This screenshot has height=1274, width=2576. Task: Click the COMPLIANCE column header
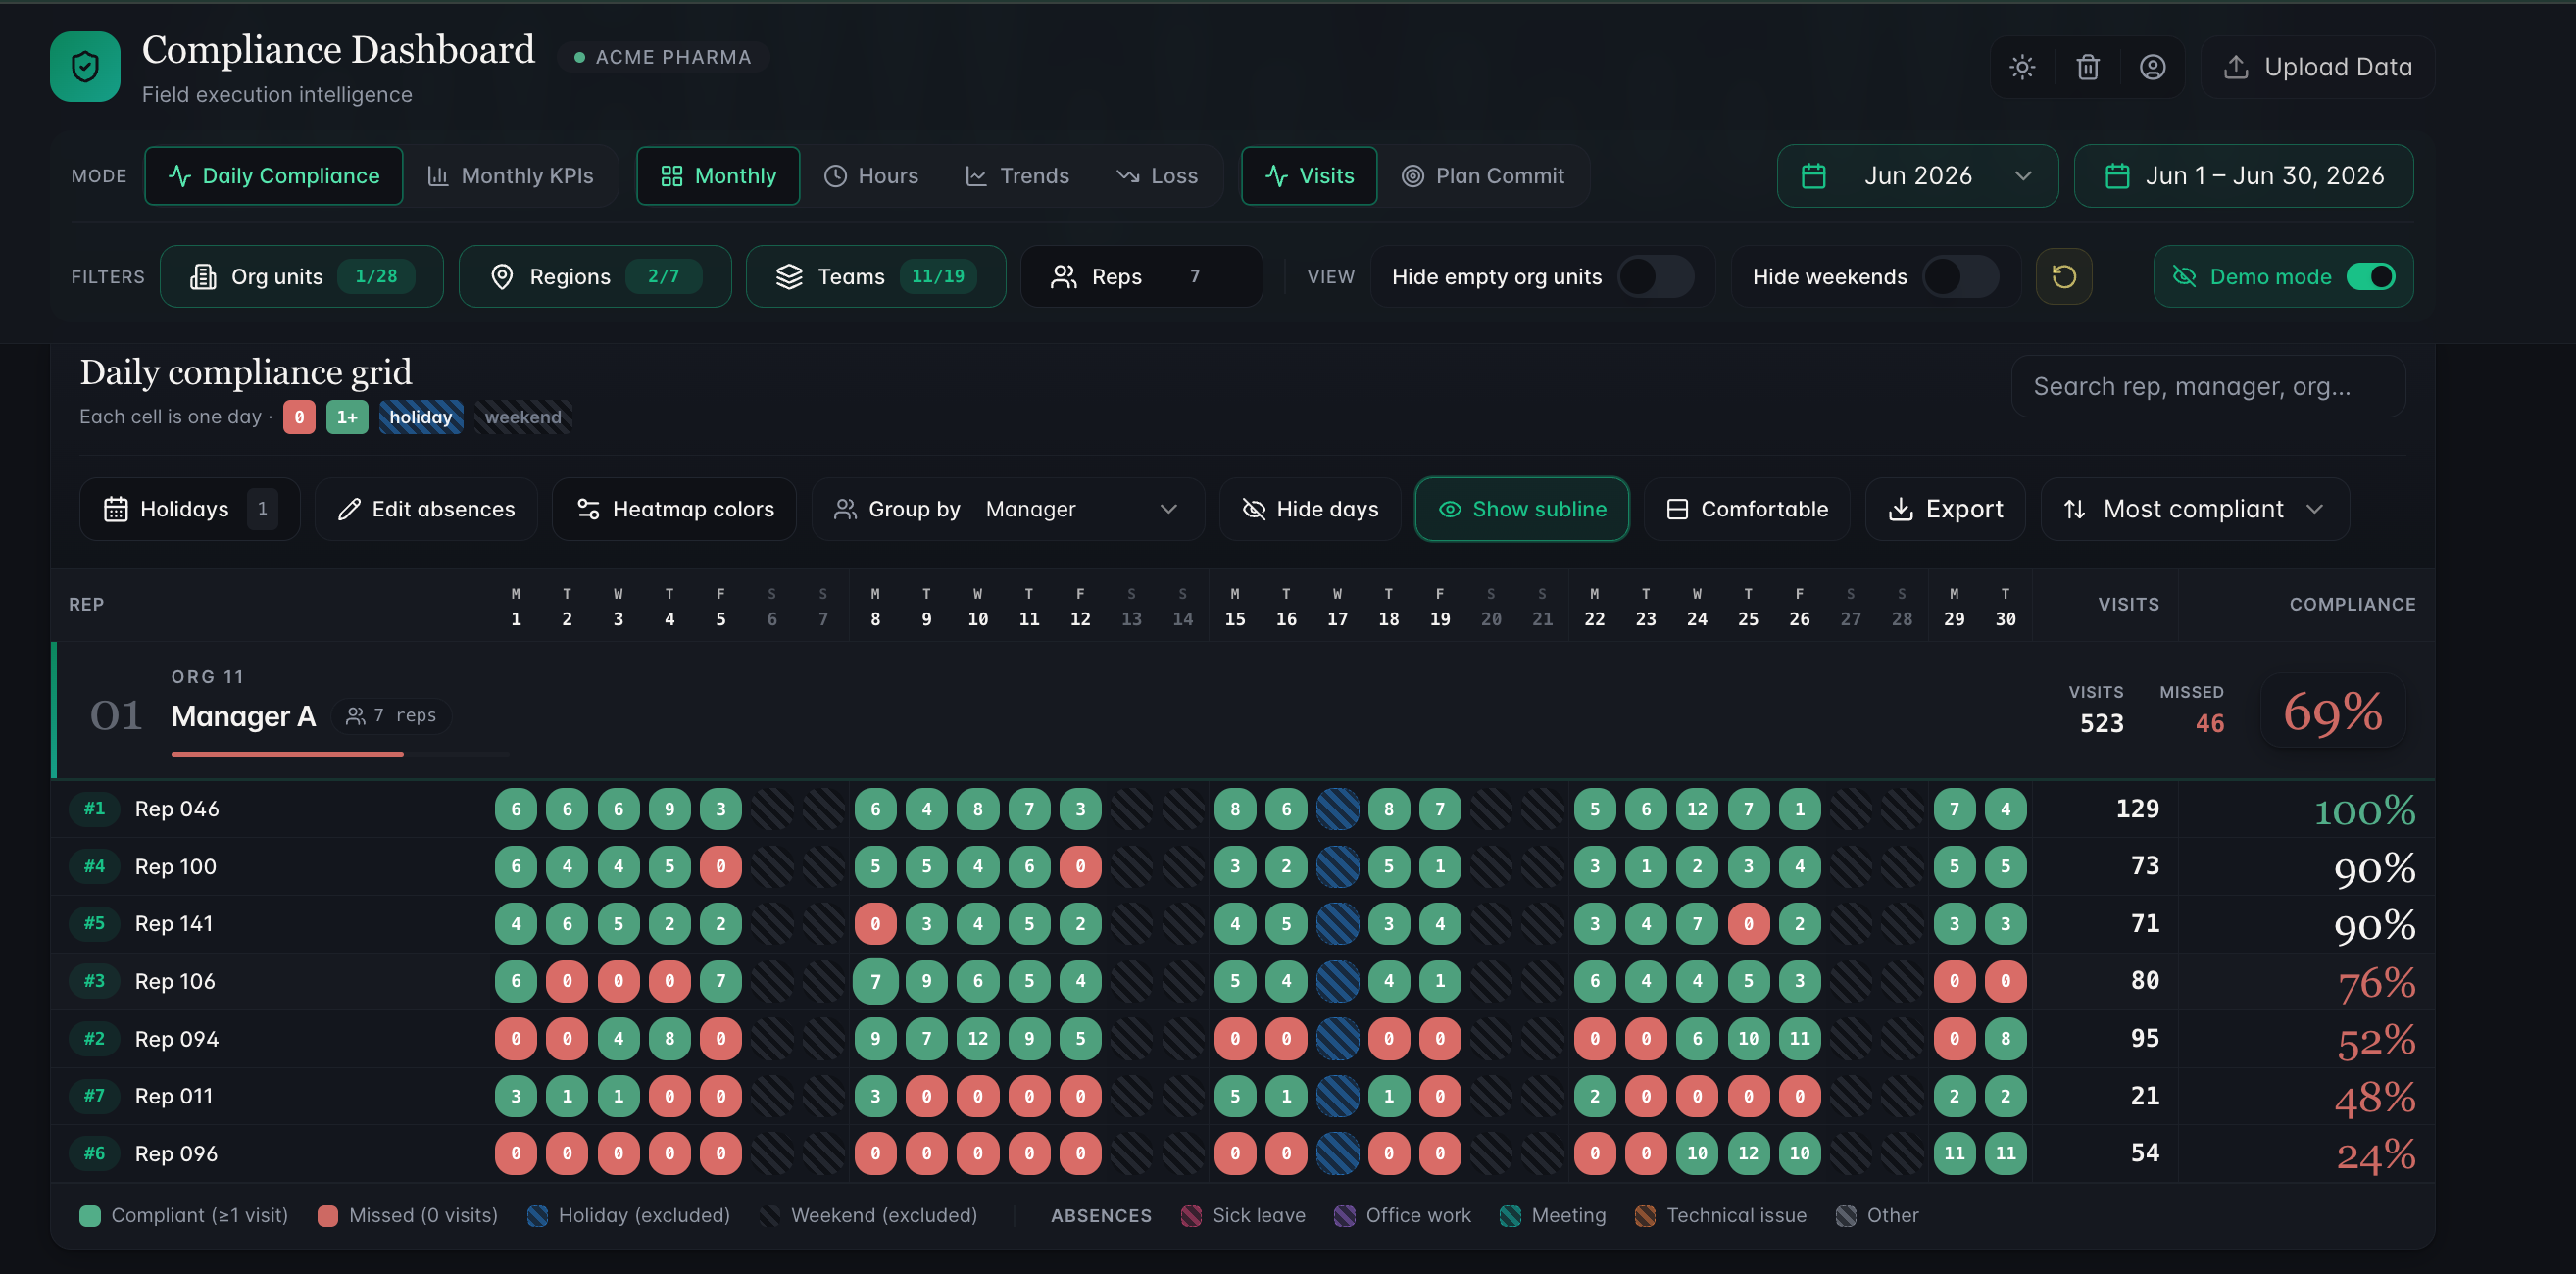2352,605
